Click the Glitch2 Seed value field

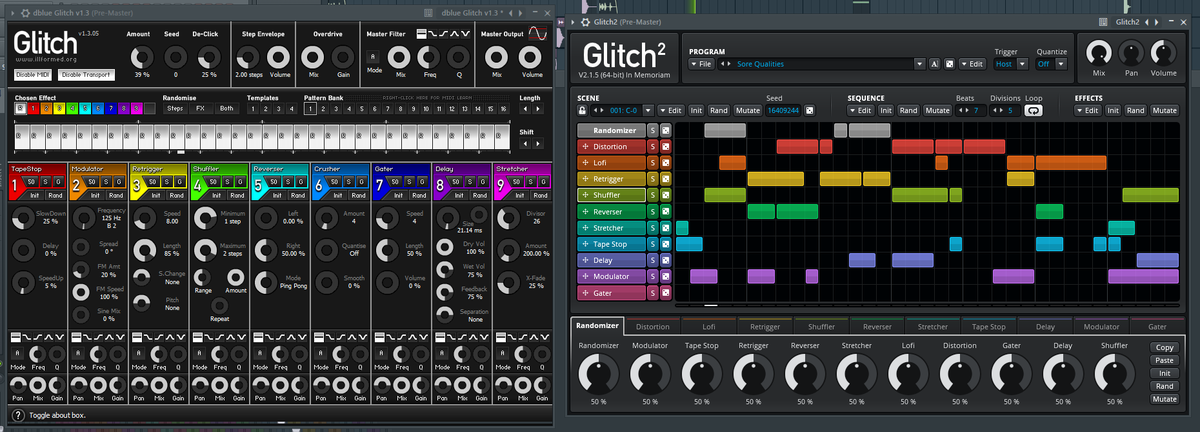click(783, 110)
